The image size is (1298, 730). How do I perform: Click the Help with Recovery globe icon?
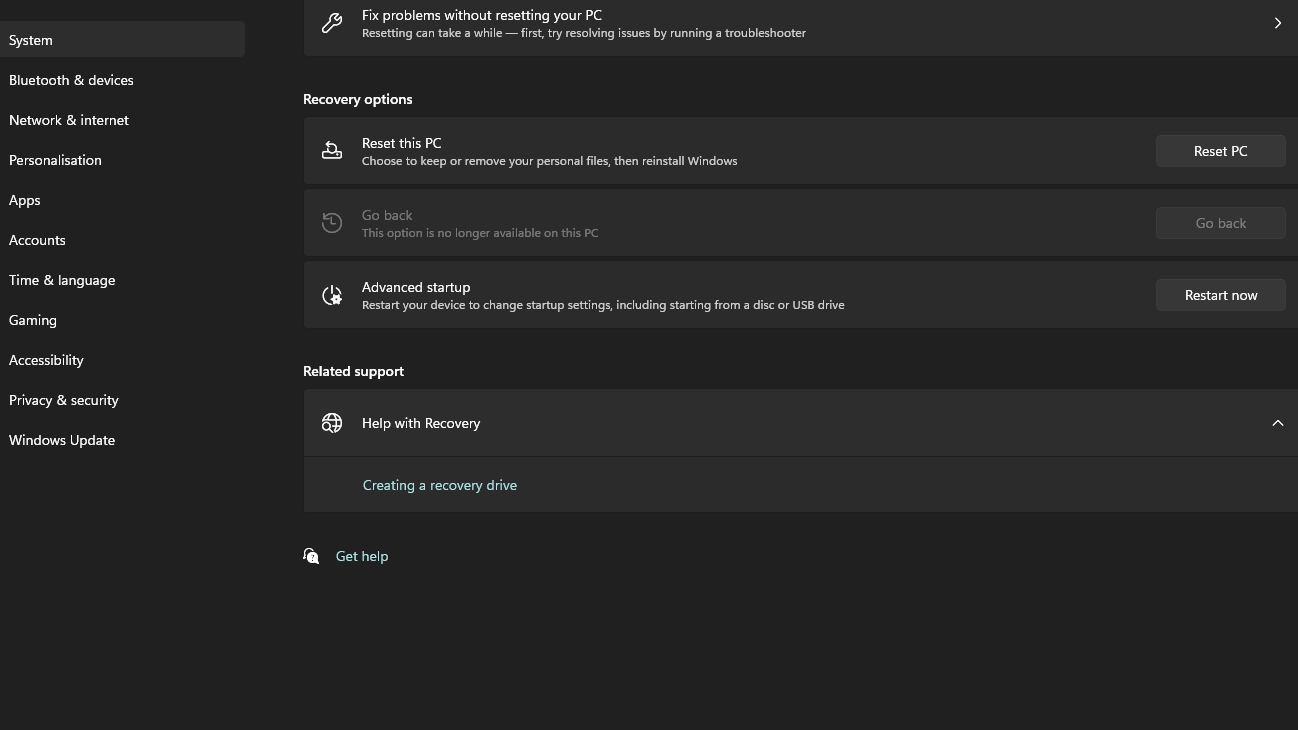click(332, 423)
